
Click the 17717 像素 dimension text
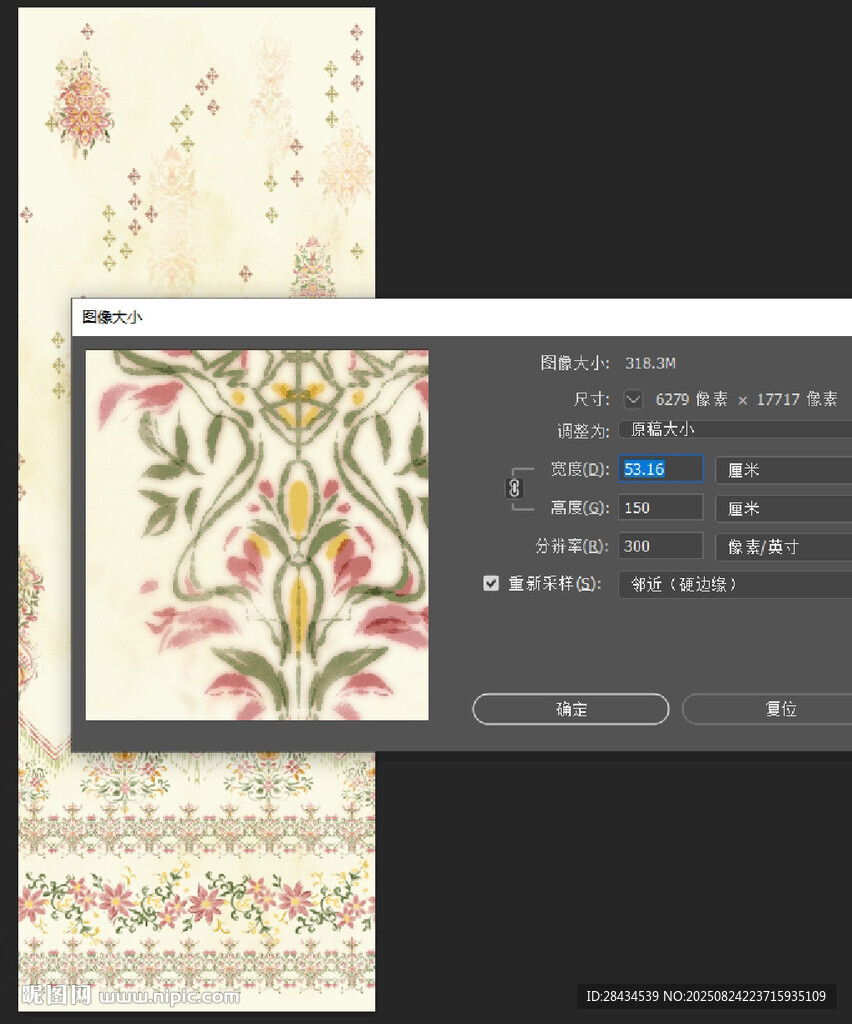click(x=797, y=400)
